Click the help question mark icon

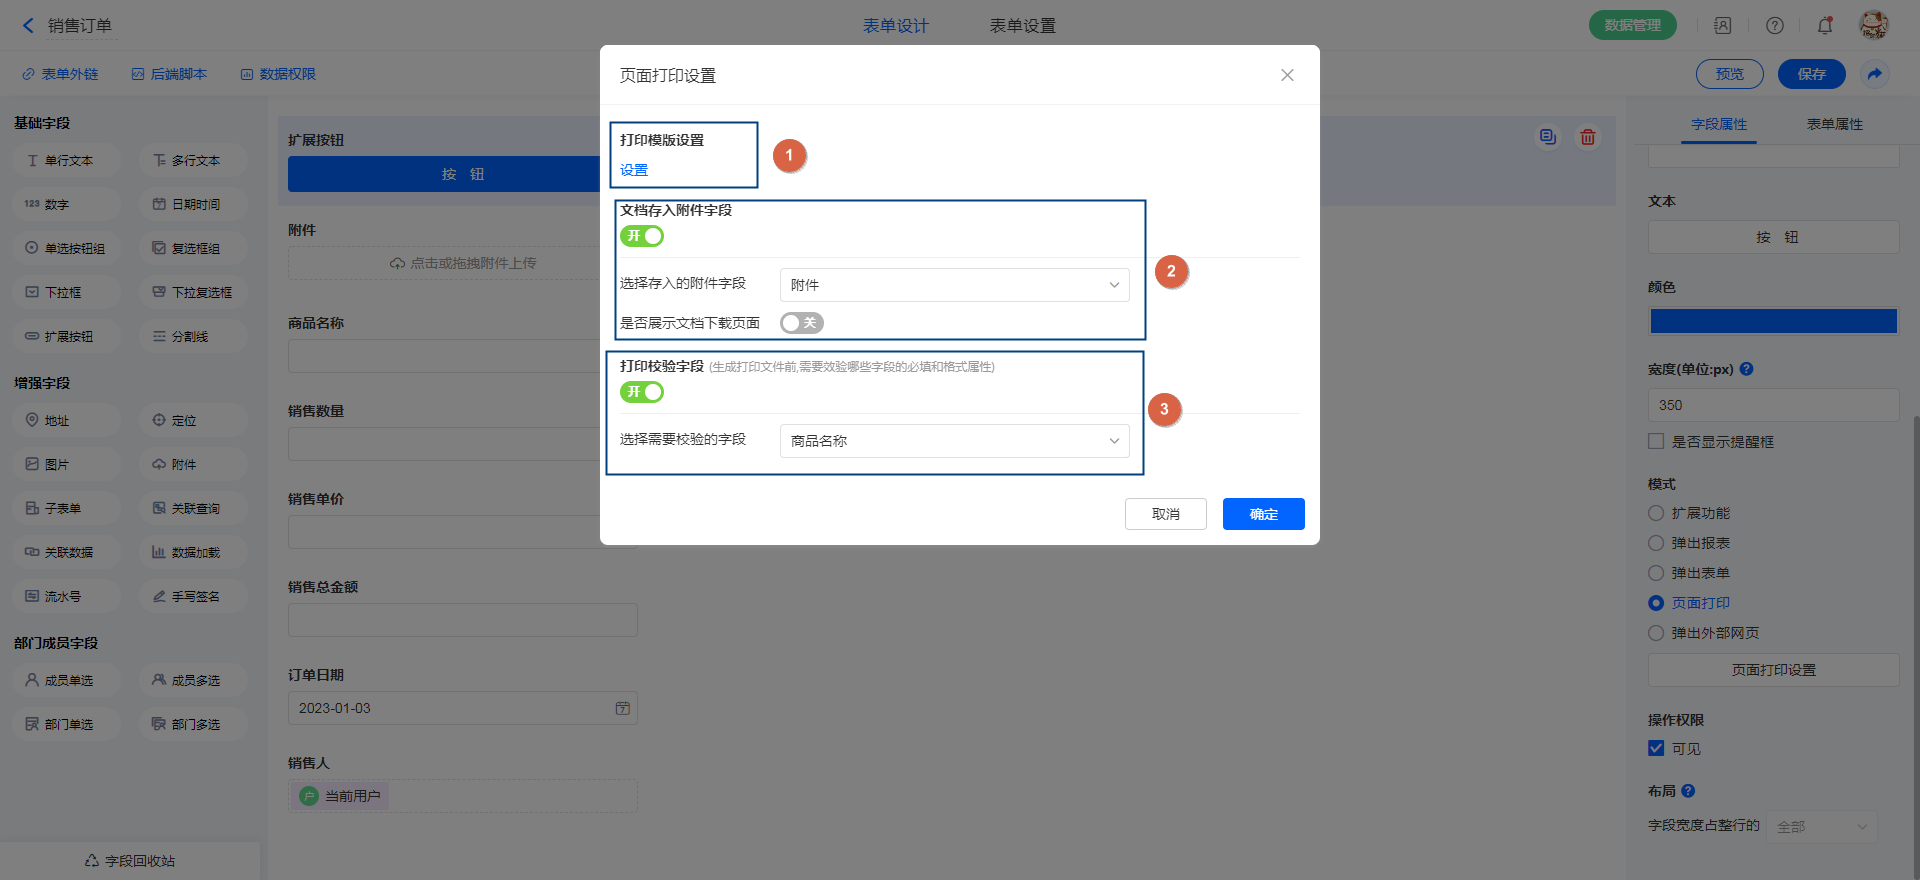[x=1775, y=26]
